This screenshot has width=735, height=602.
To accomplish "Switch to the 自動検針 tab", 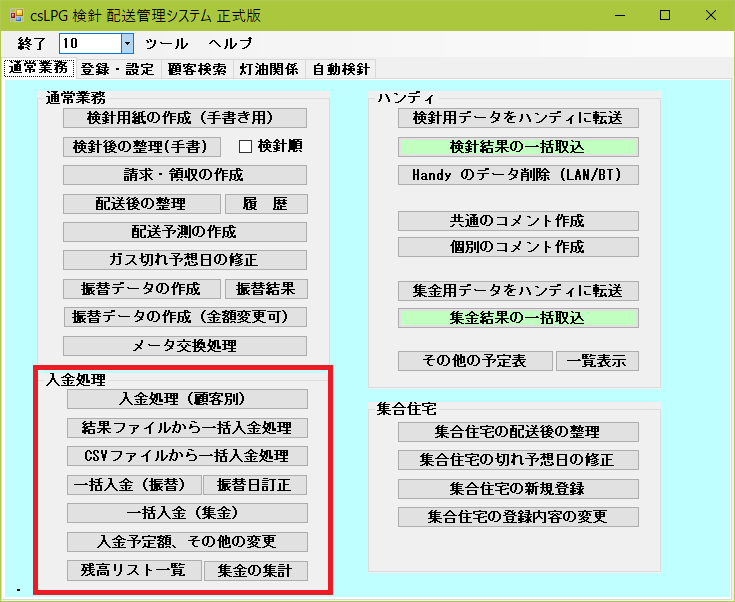I will pos(341,69).
